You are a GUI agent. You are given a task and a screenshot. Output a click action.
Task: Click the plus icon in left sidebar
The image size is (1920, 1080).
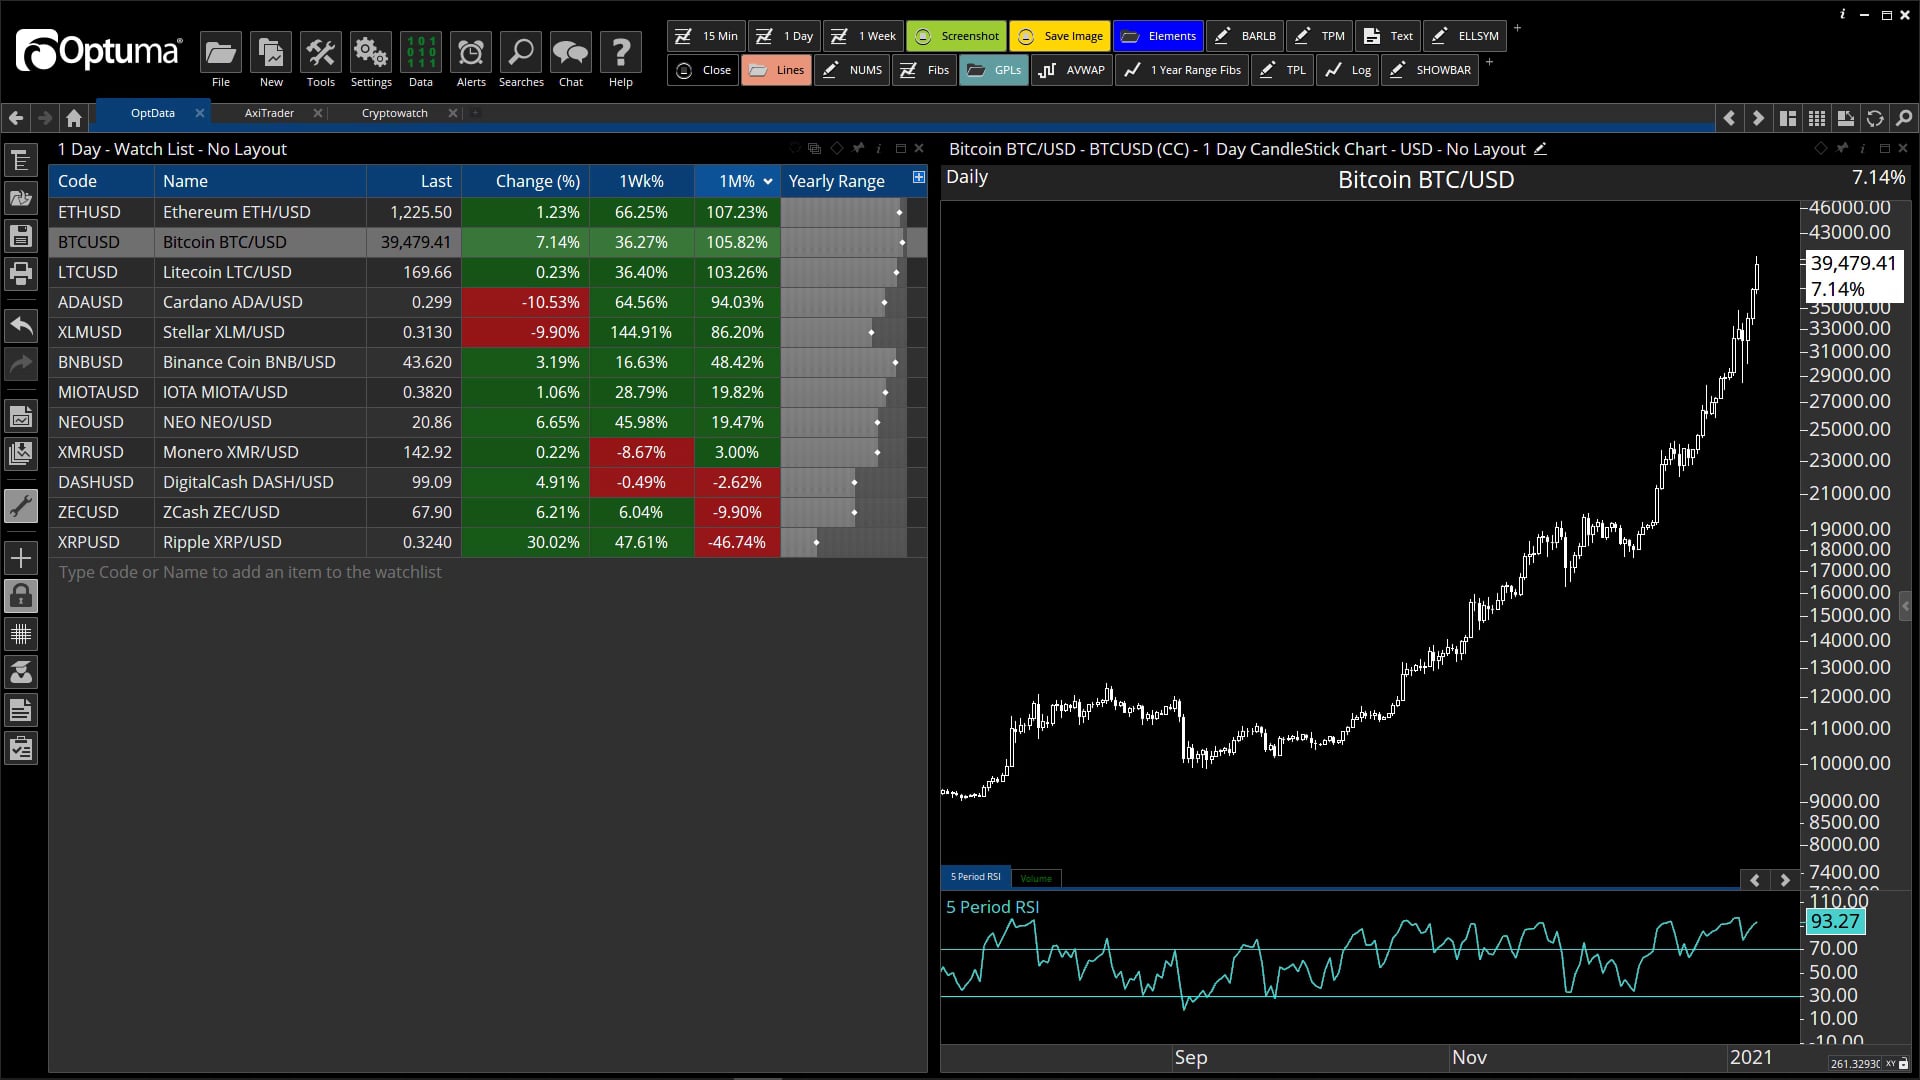[x=21, y=558]
